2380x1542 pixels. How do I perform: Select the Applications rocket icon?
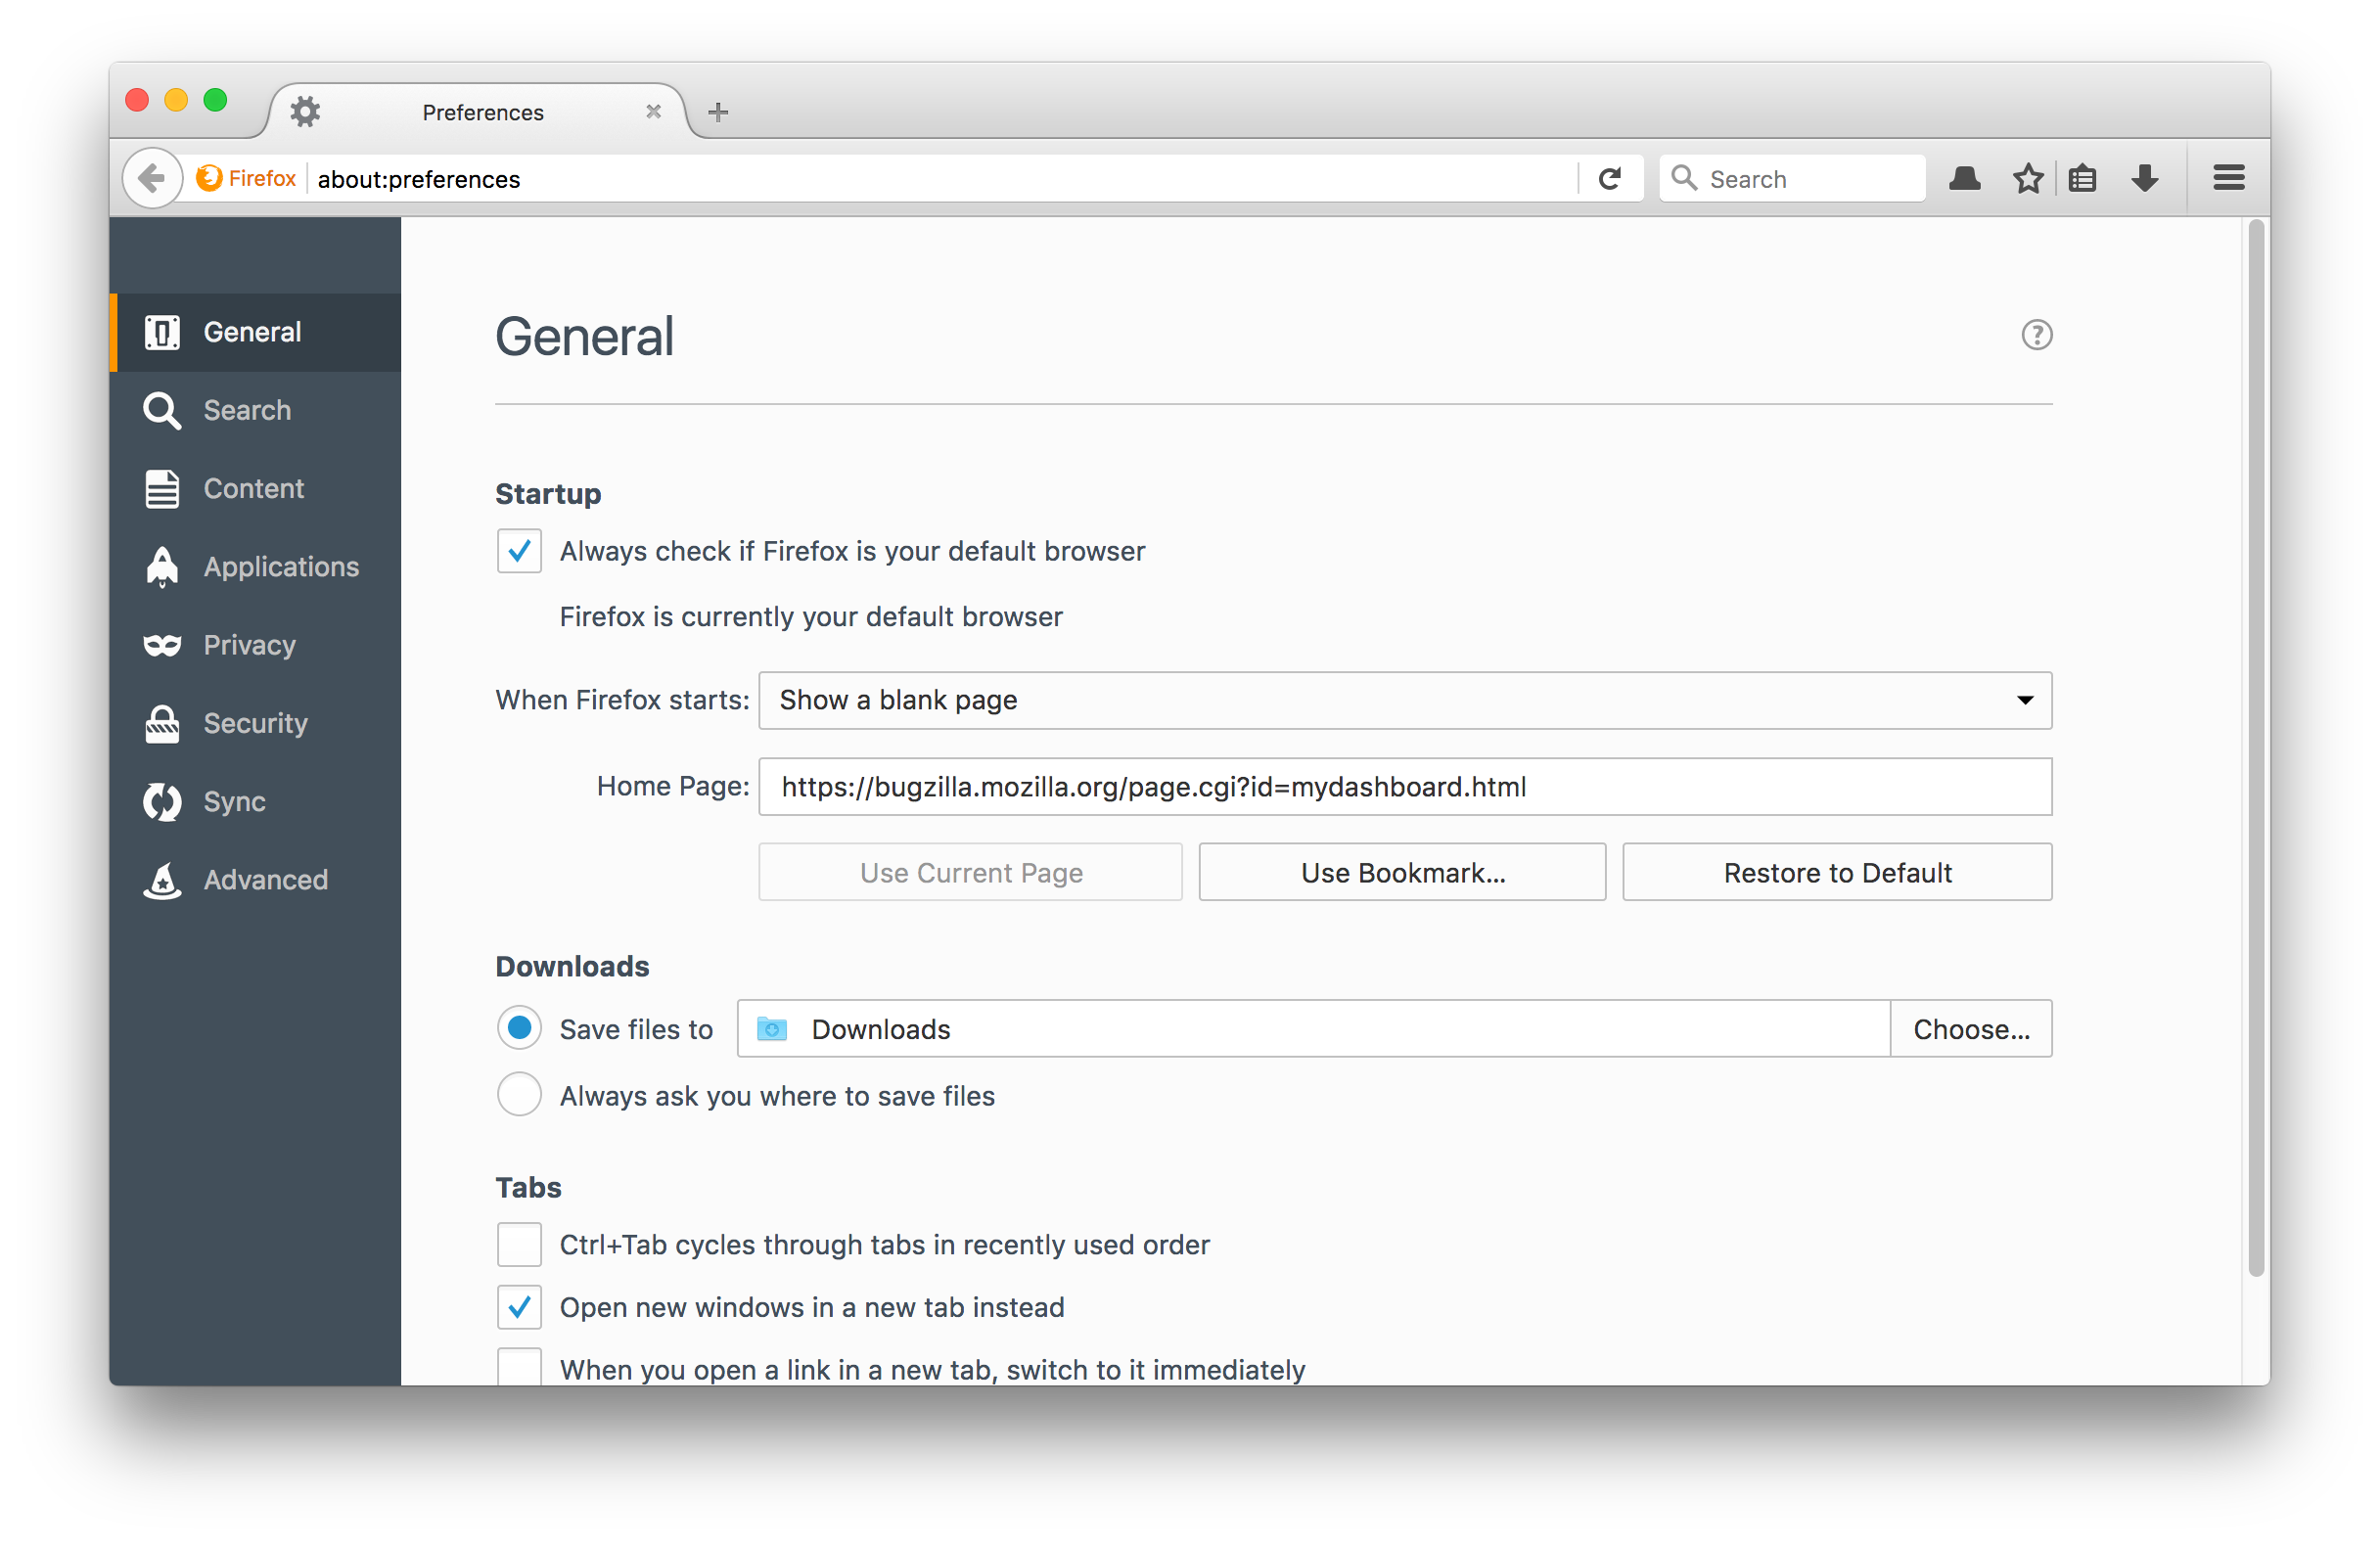click(162, 566)
